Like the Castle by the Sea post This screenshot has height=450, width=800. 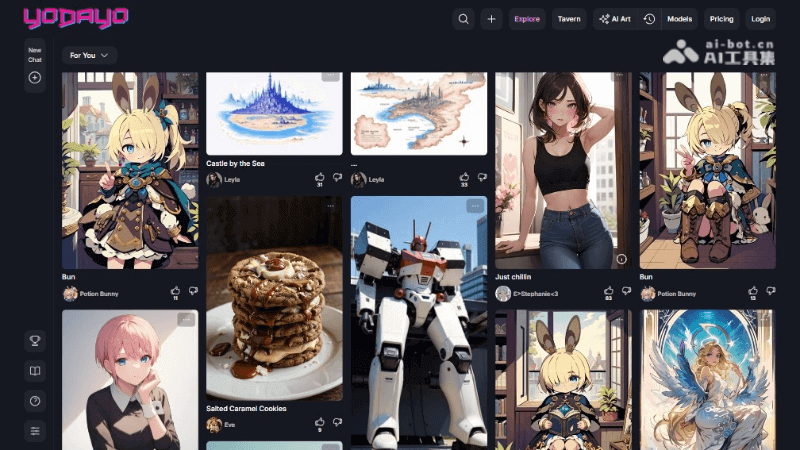click(320, 177)
